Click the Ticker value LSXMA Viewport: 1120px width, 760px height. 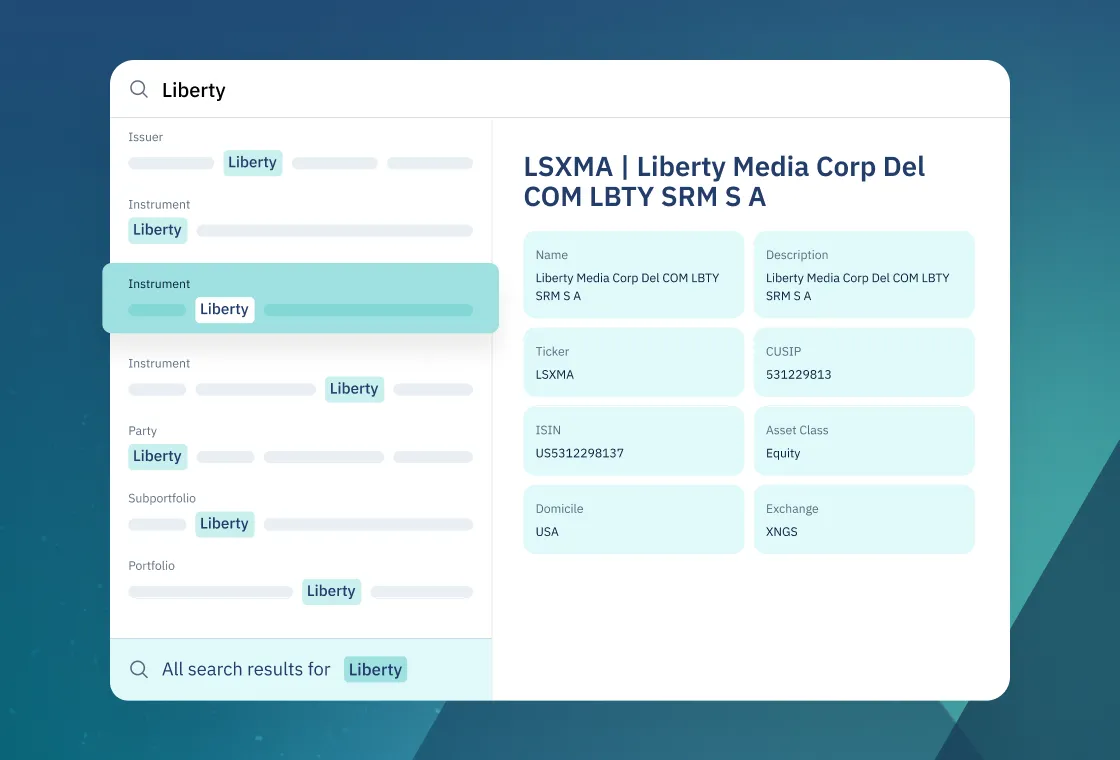pyautogui.click(x=555, y=374)
